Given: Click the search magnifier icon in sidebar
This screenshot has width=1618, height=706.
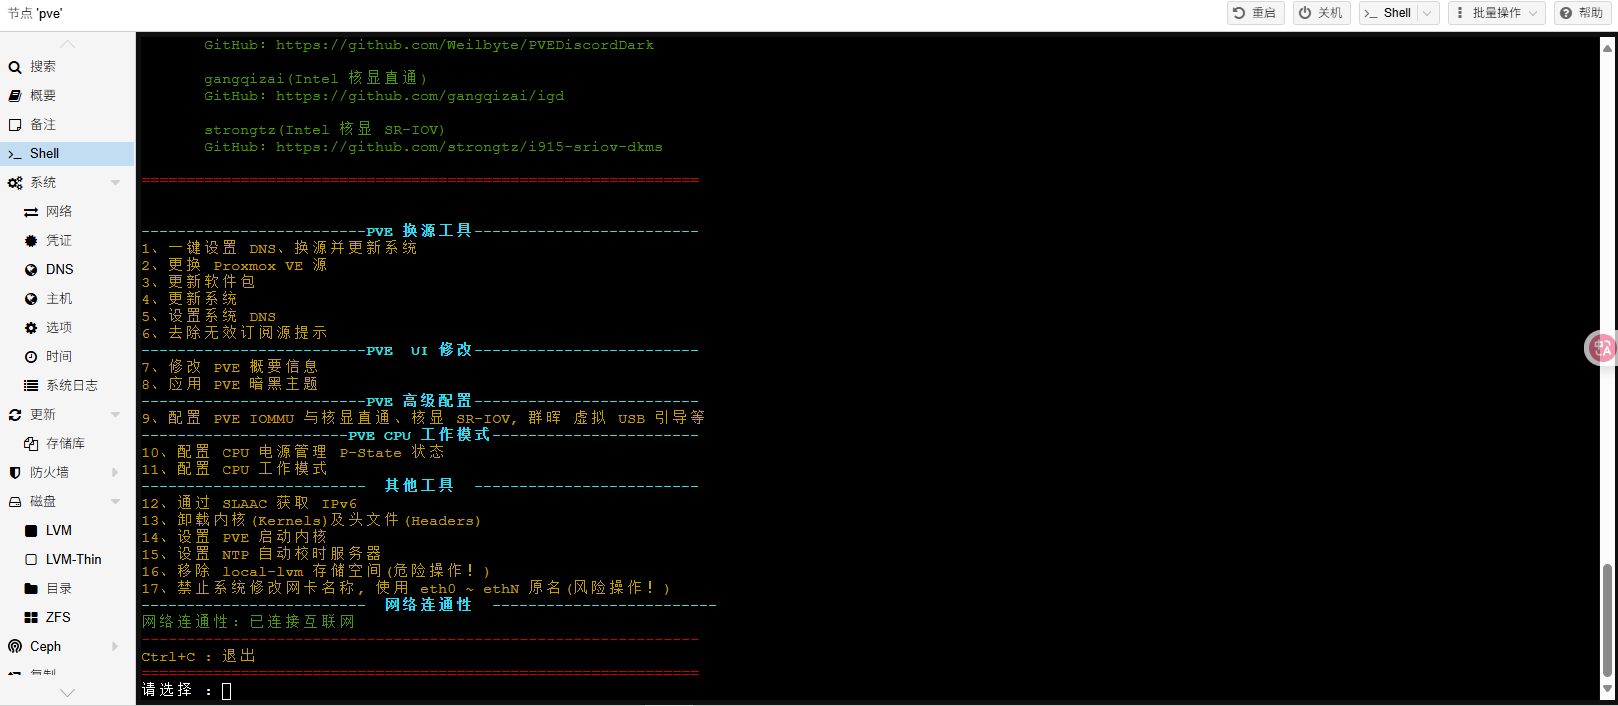Looking at the screenshot, I should [15, 67].
